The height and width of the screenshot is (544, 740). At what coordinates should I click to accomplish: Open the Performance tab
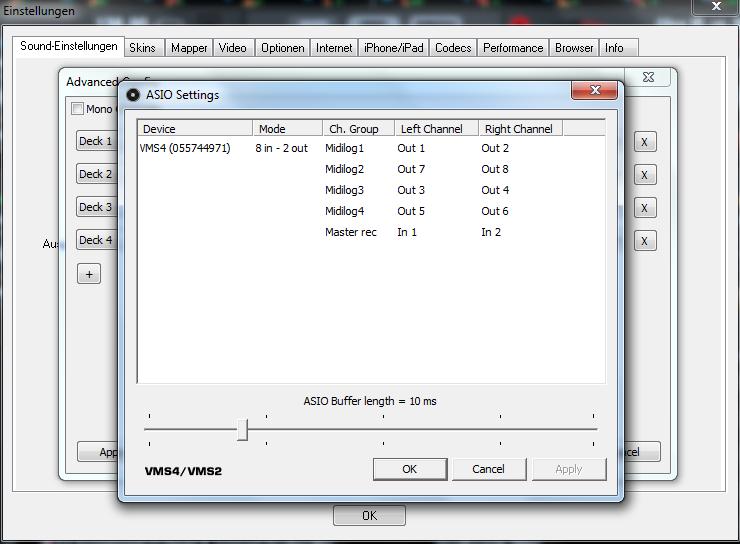pos(513,48)
